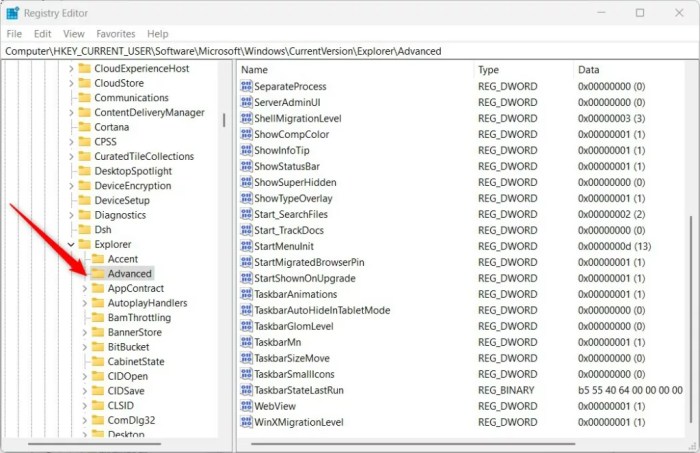Open the Edit menu

point(42,34)
